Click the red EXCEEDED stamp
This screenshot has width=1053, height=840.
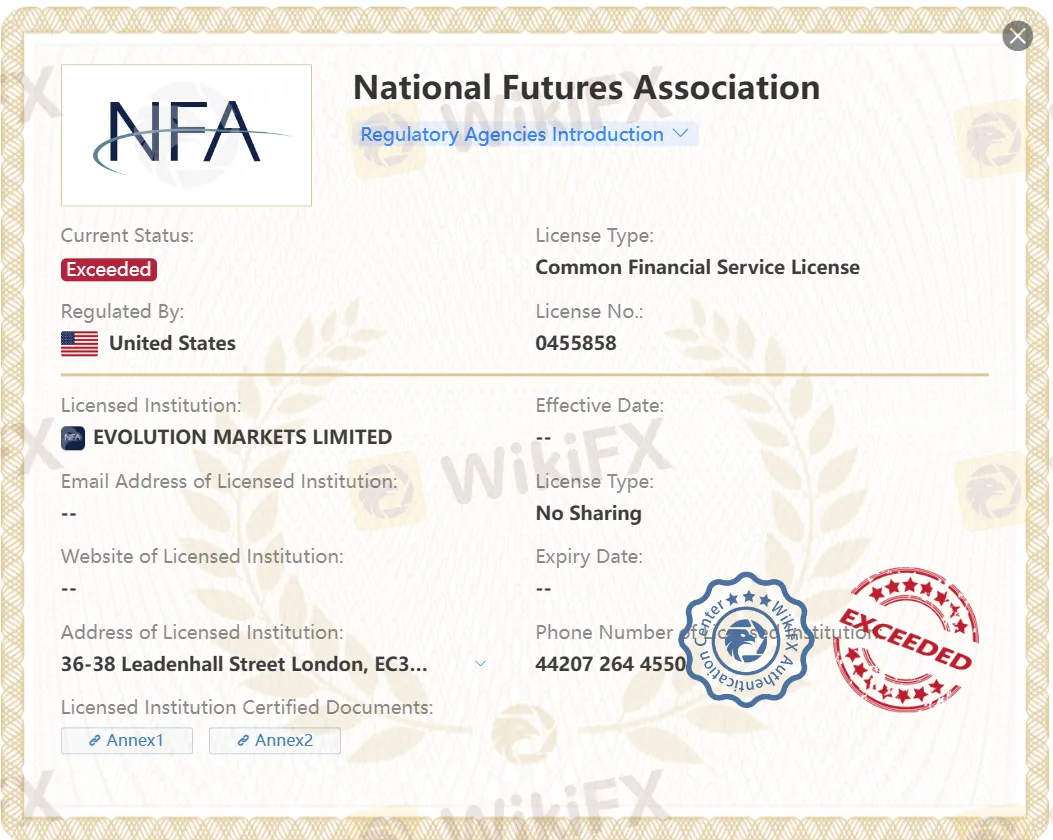pyautogui.click(x=905, y=641)
